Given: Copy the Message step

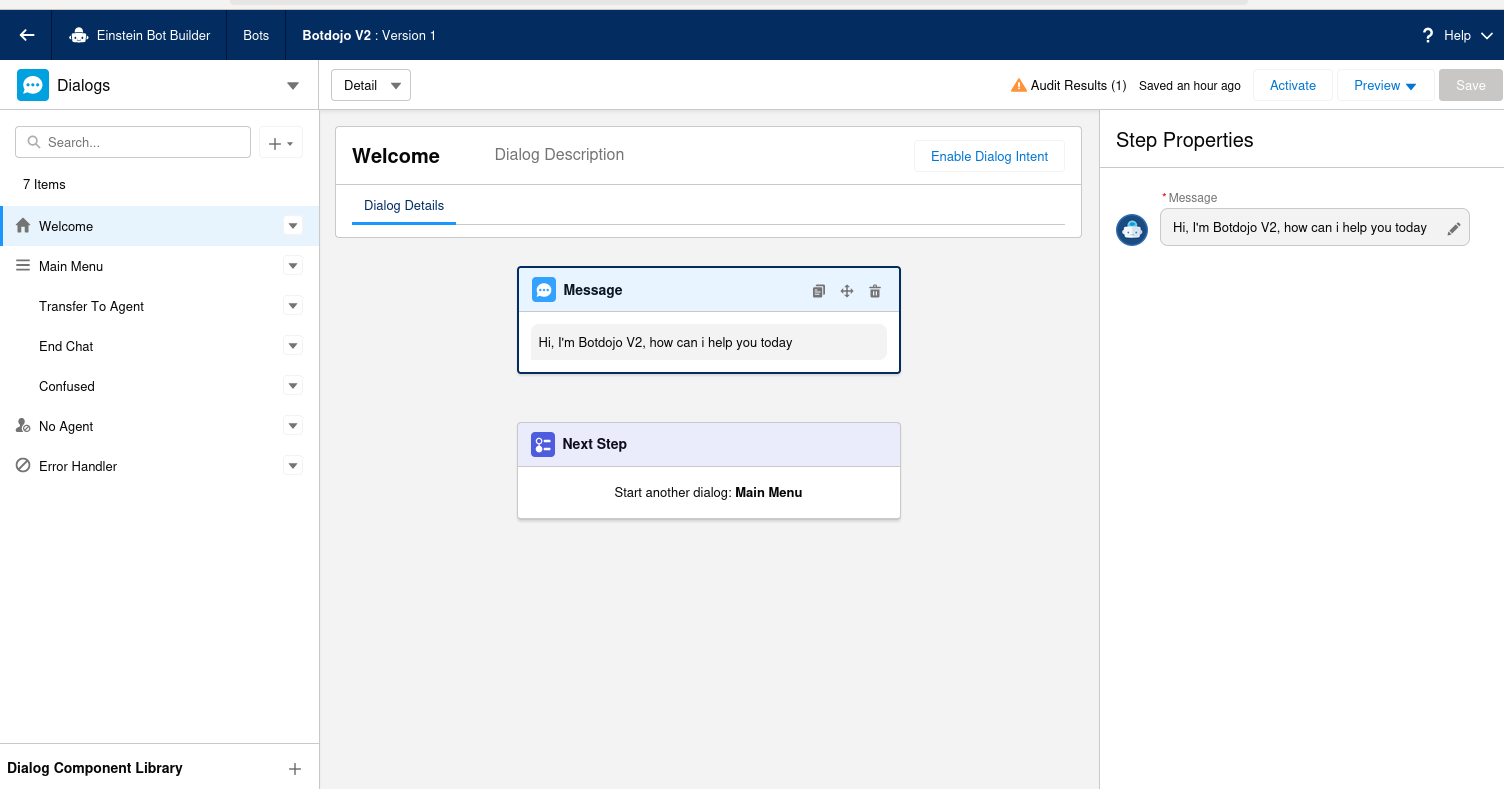Looking at the screenshot, I should [819, 291].
